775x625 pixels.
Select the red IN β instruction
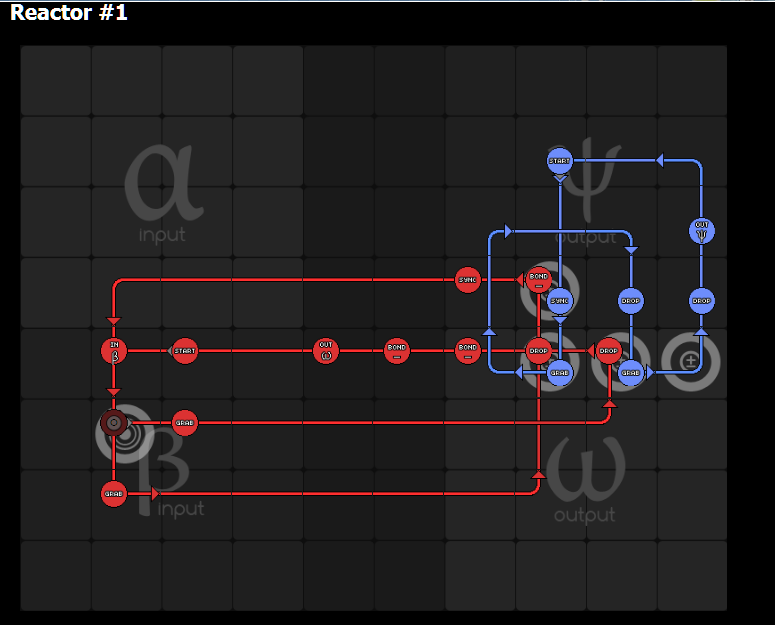click(x=114, y=351)
